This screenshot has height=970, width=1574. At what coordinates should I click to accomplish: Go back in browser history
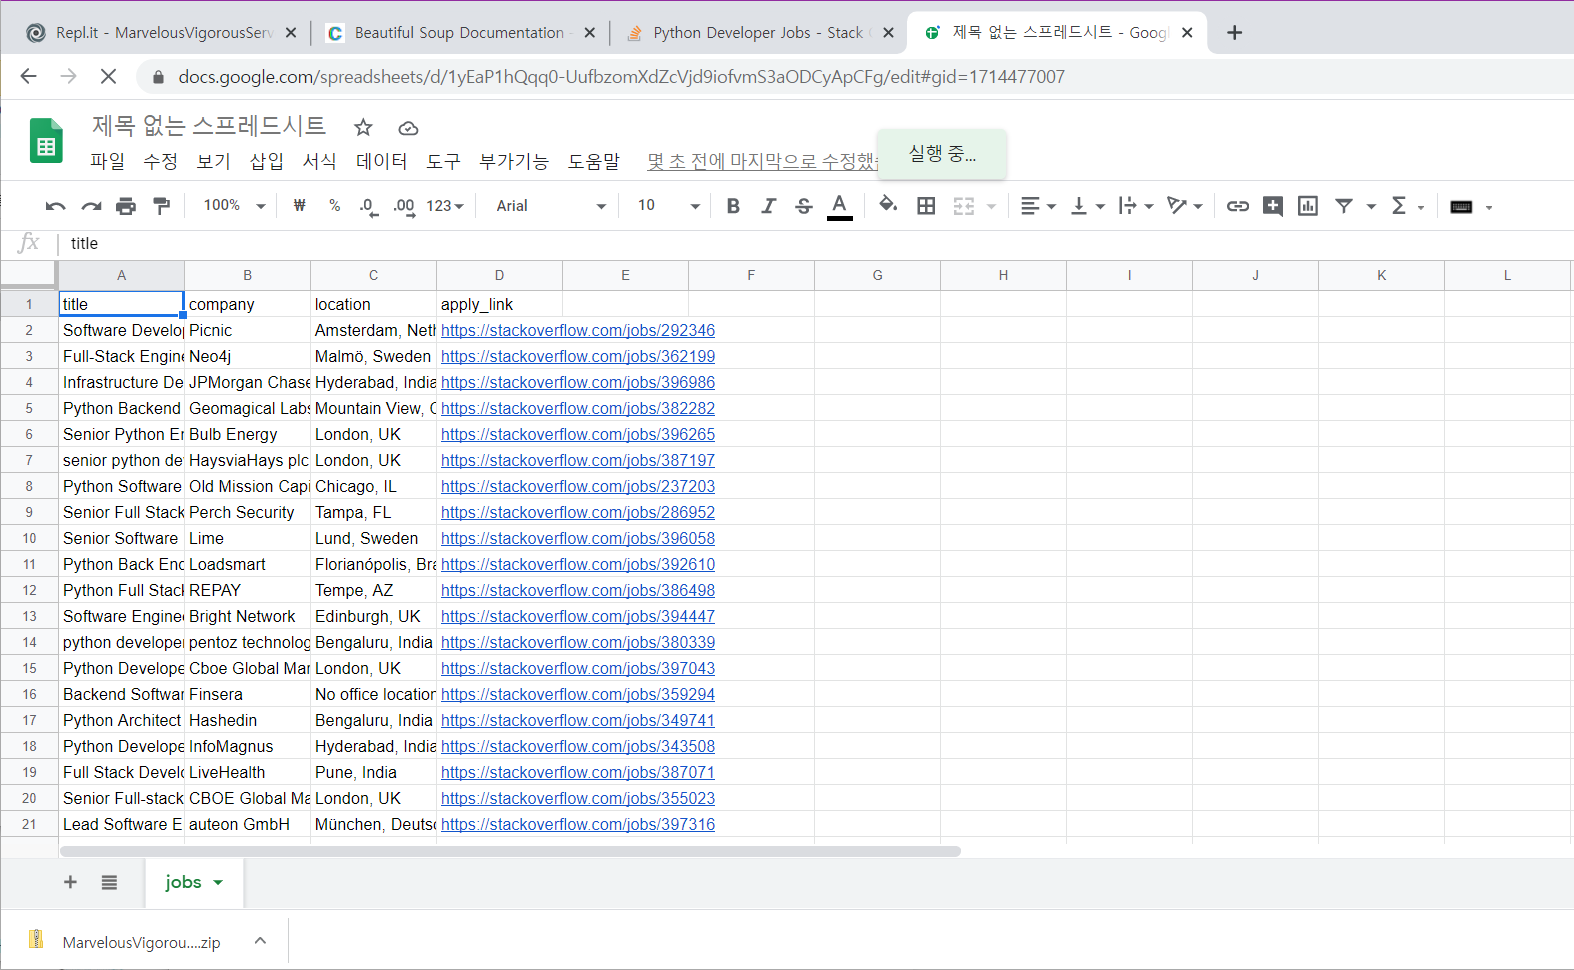(28, 77)
